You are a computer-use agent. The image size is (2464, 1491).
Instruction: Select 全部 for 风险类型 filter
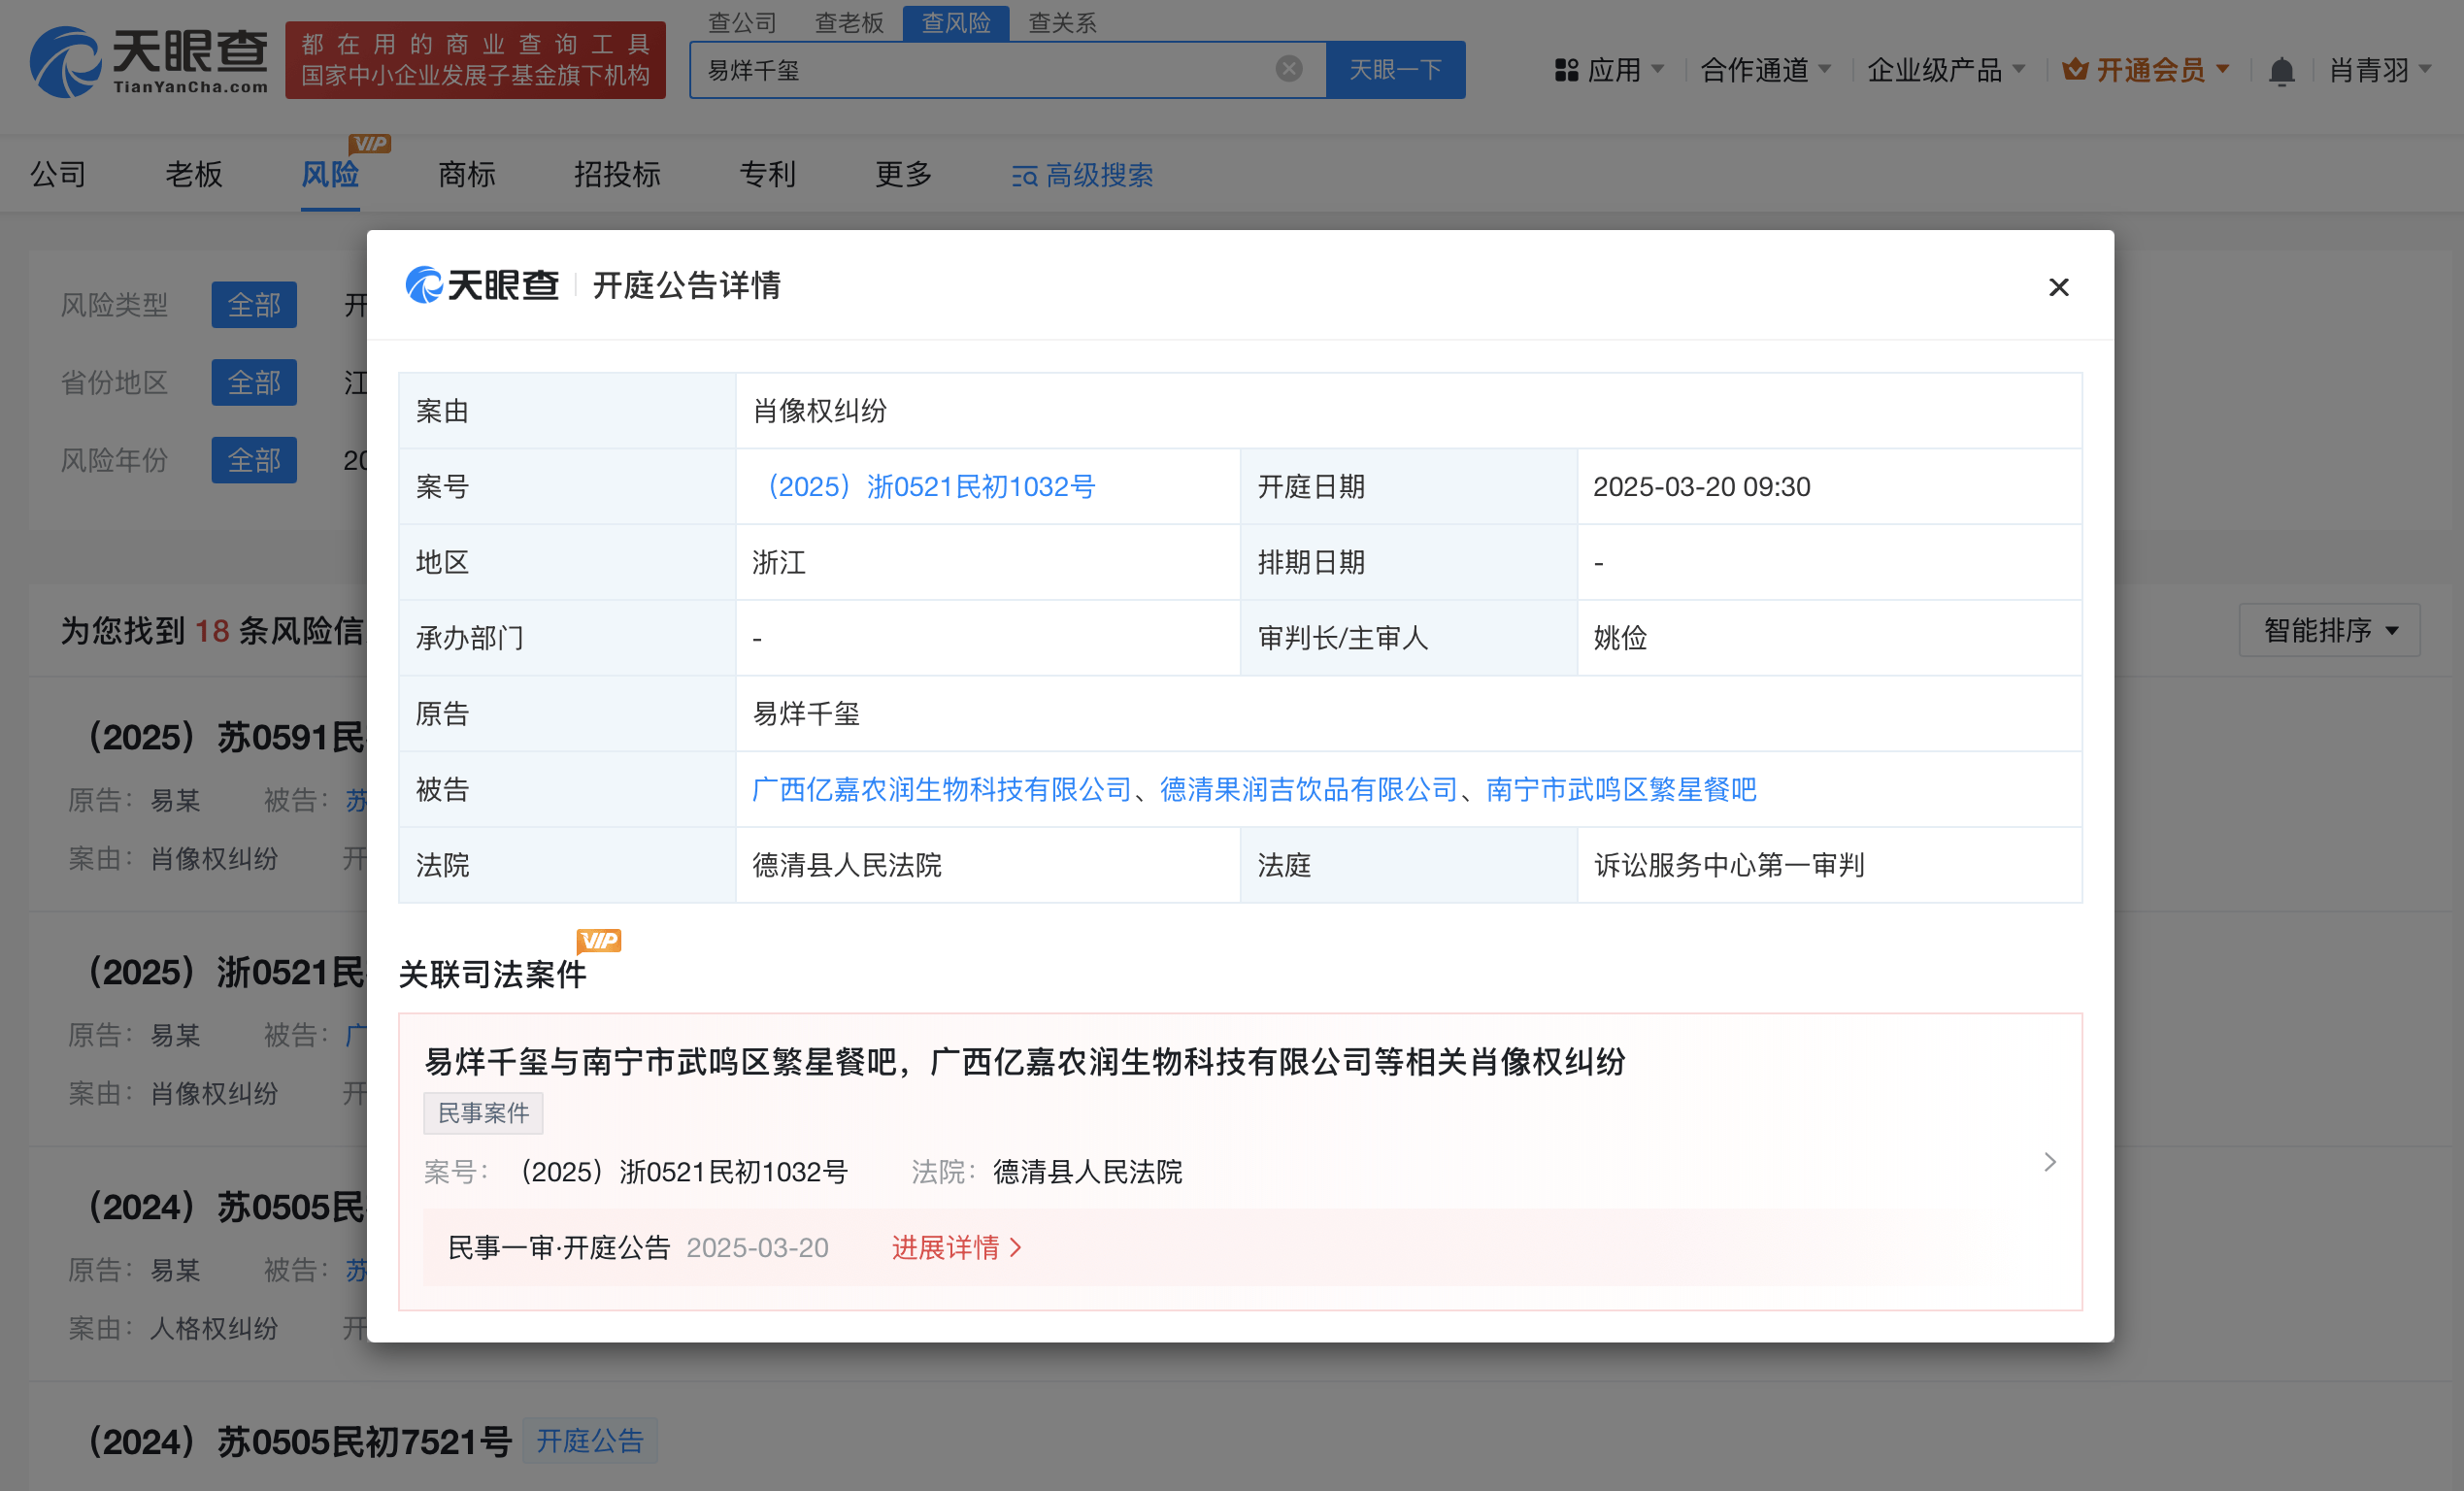point(254,305)
